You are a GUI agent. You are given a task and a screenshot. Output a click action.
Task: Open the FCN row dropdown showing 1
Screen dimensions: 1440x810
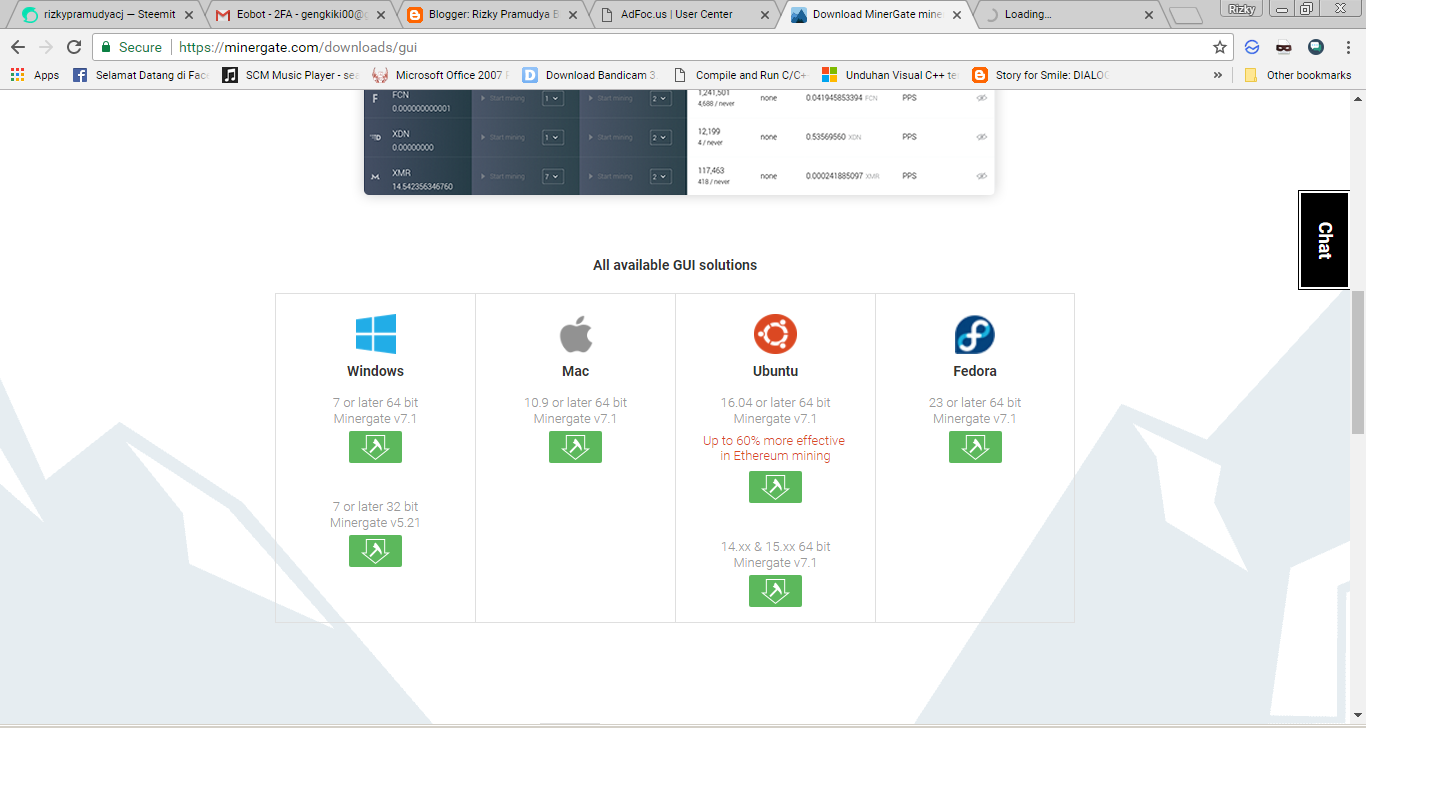[x=552, y=98]
